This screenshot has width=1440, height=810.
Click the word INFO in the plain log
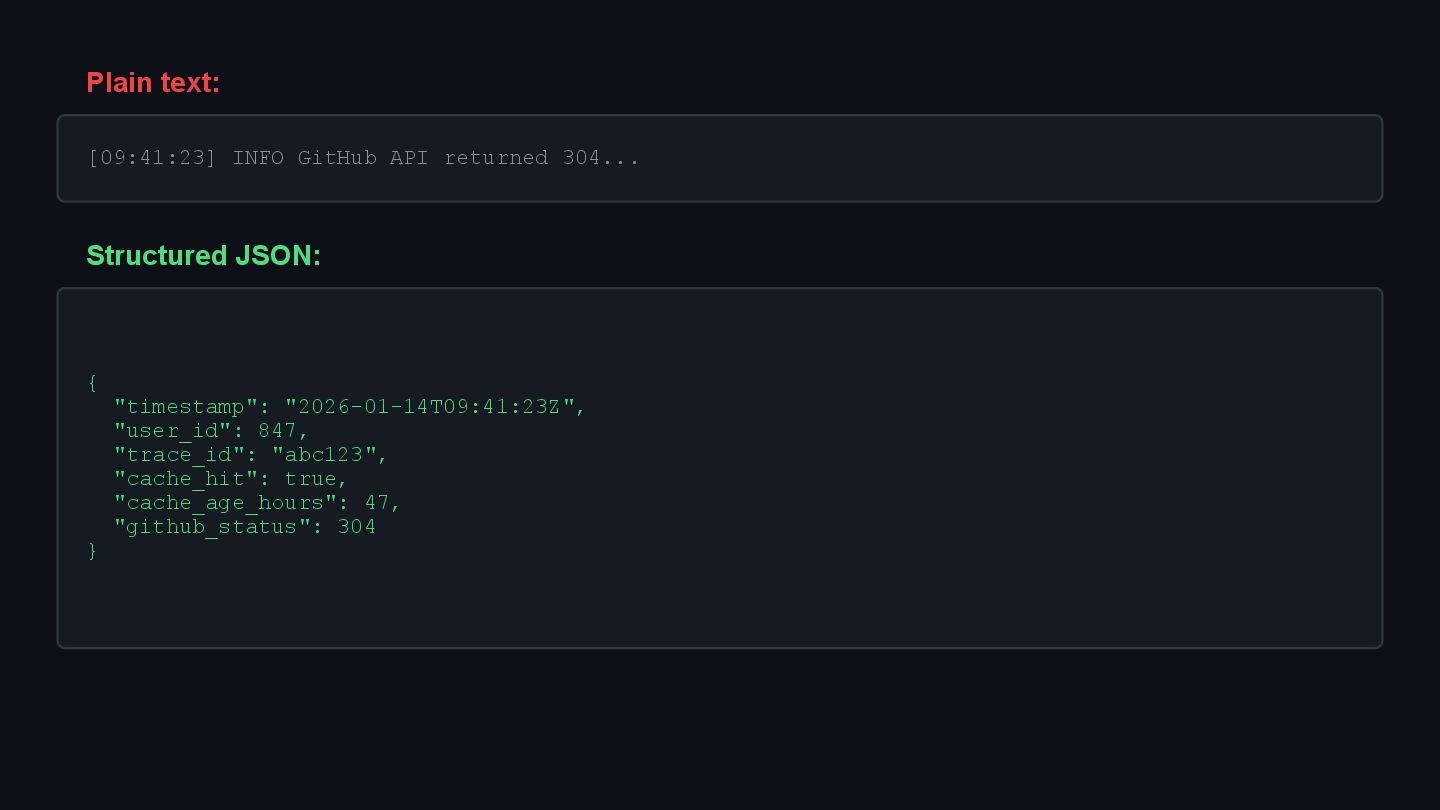point(258,158)
